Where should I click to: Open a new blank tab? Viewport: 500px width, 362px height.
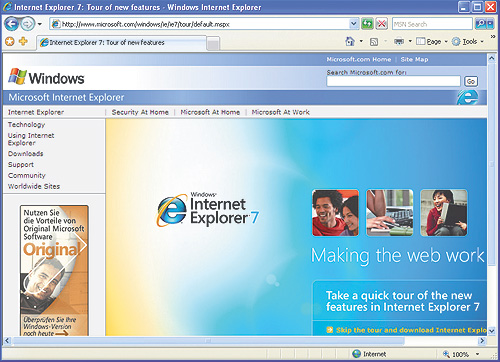213,44
